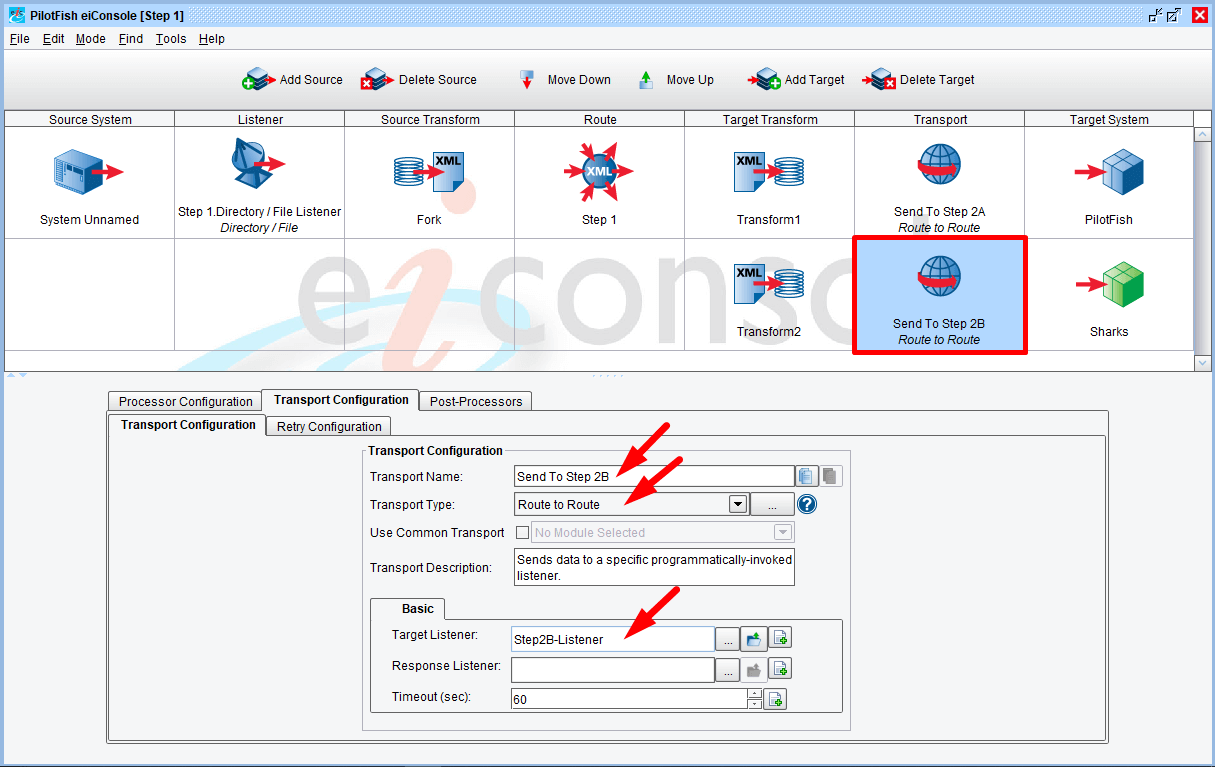The image size is (1215, 767).
Task: Click the folder icon next to Target Listener
Action: tap(754, 639)
